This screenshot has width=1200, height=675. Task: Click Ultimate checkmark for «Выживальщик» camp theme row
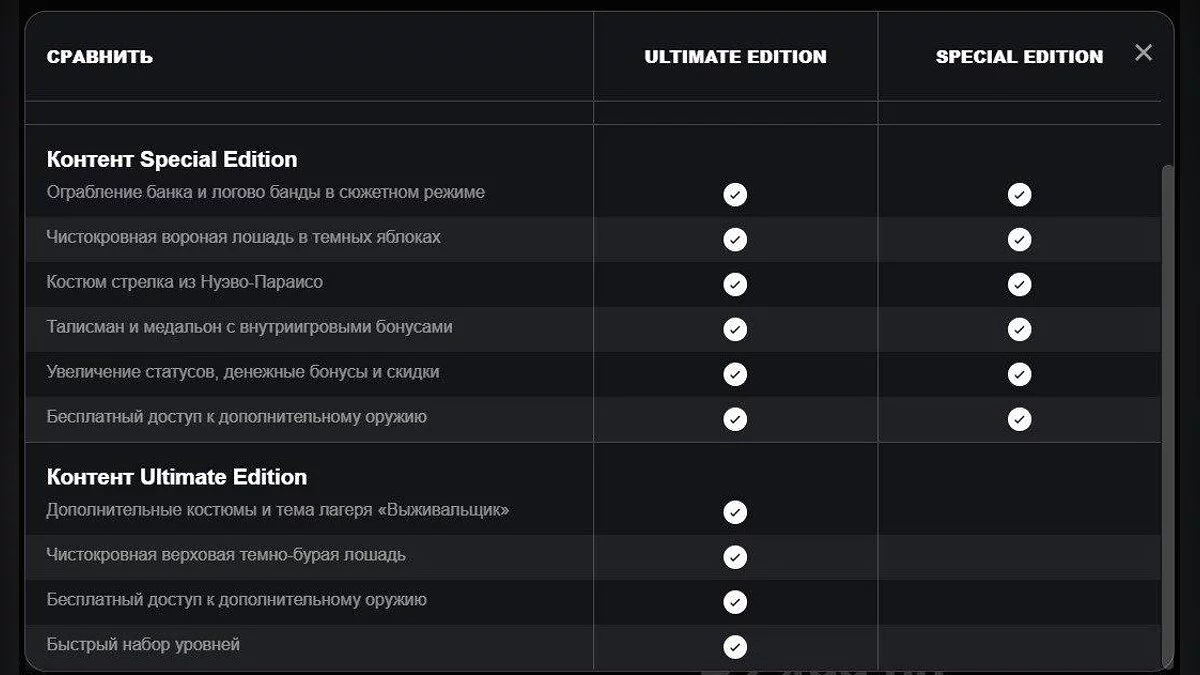point(735,512)
